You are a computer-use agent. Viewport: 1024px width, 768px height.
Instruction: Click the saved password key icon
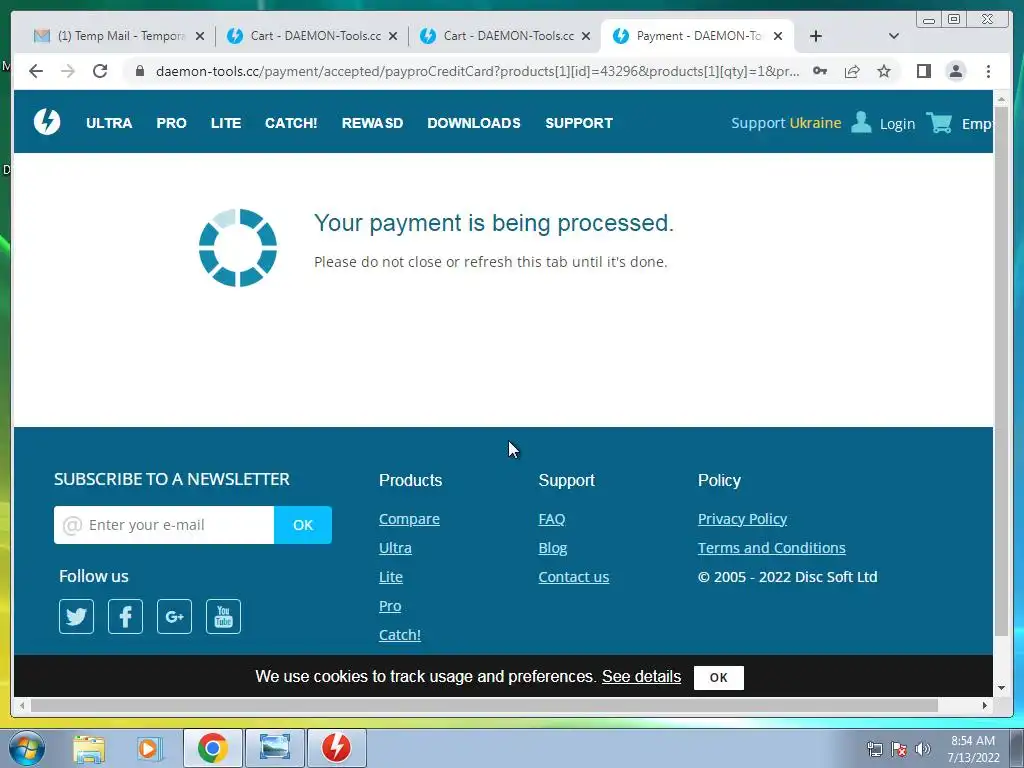pos(820,71)
